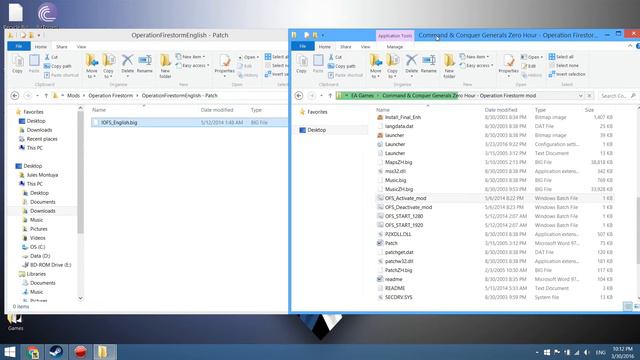Click Properties in the Patch window ribbon
640x360 pixels.
click(224, 66)
